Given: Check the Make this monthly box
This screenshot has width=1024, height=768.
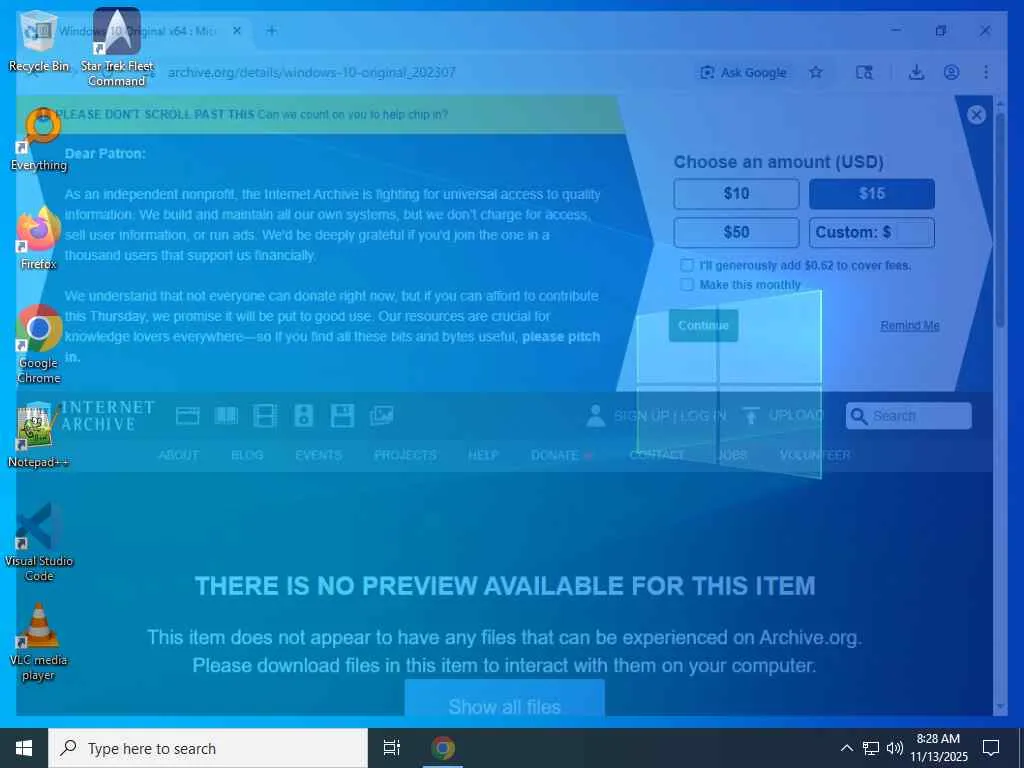Looking at the screenshot, I should click(686, 285).
